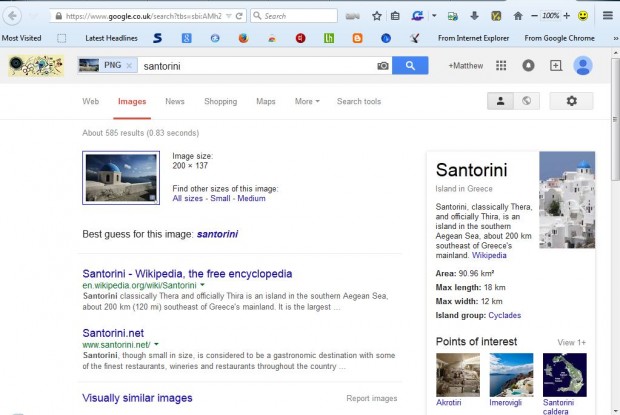Viewport: 620px width, 415px height.
Task: Click the blue Google search magnifier button
Action: [410, 65]
